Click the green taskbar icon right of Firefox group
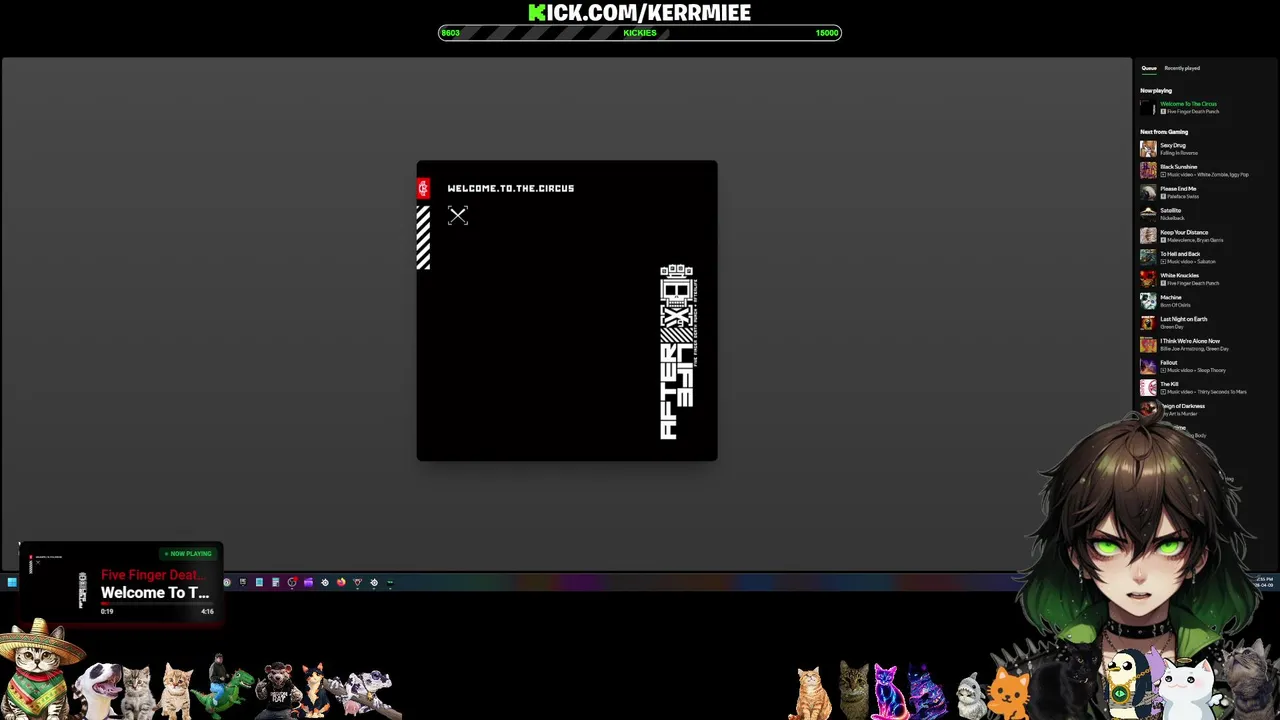The width and height of the screenshot is (1280, 720). tap(390, 582)
